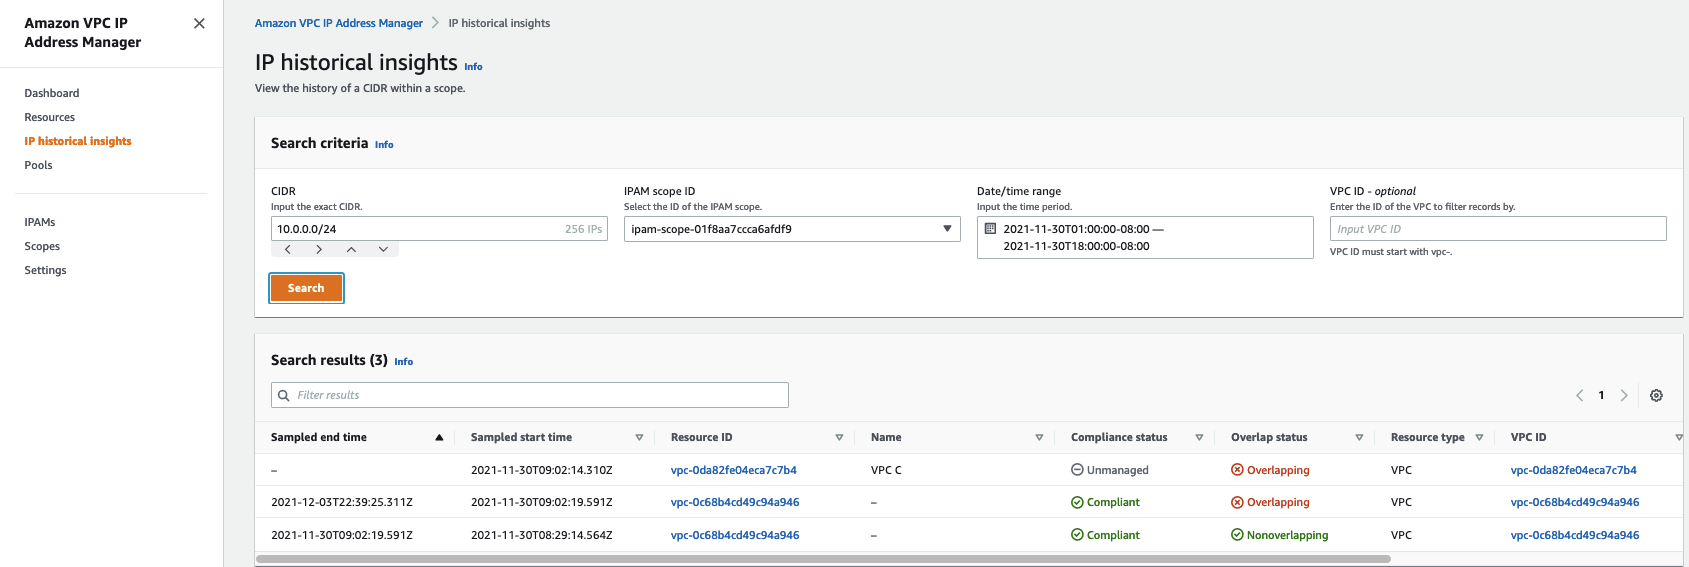Image resolution: width=1689 pixels, height=567 pixels.
Task: Click the CIDR up caret
Action: tap(351, 249)
